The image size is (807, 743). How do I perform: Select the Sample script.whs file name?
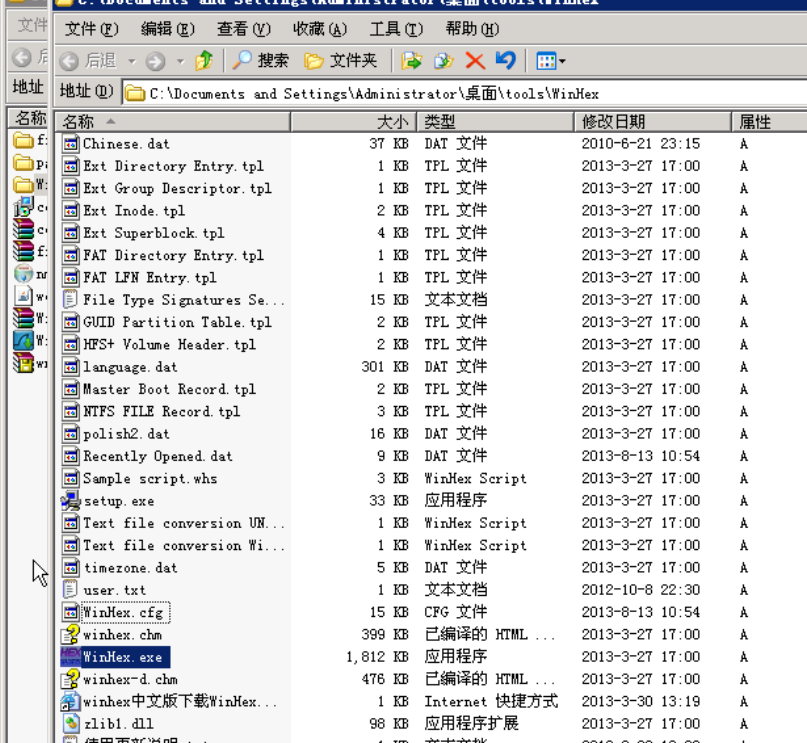[150, 479]
